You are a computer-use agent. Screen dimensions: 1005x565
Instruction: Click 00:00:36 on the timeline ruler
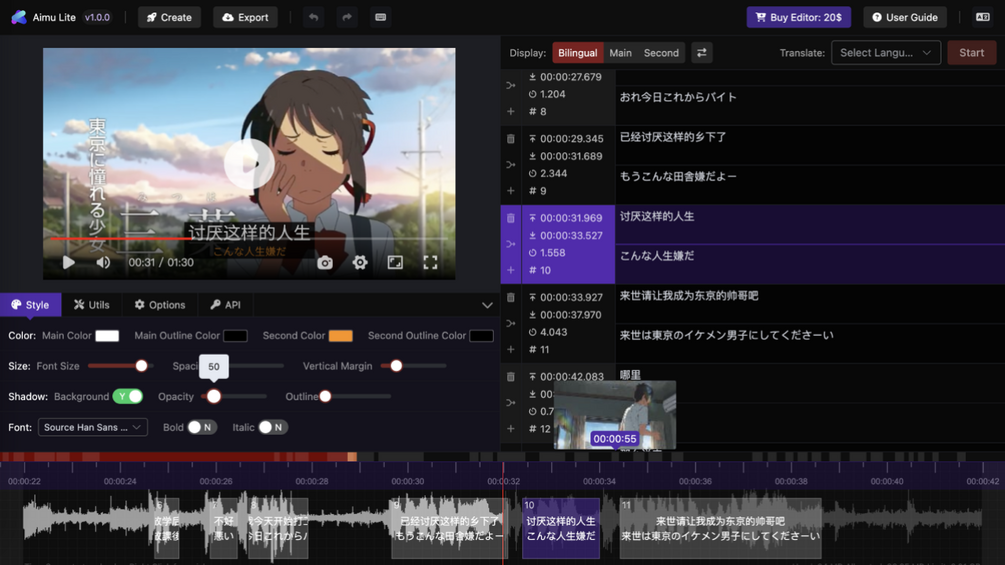coord(695,481)
